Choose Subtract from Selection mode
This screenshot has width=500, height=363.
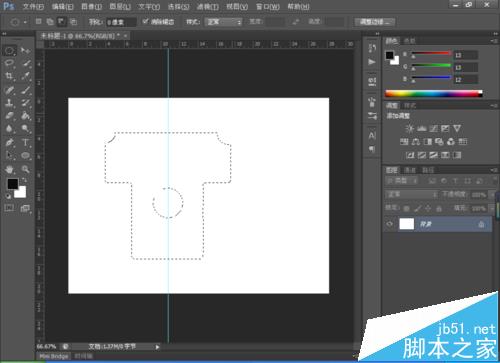(62, 22)
